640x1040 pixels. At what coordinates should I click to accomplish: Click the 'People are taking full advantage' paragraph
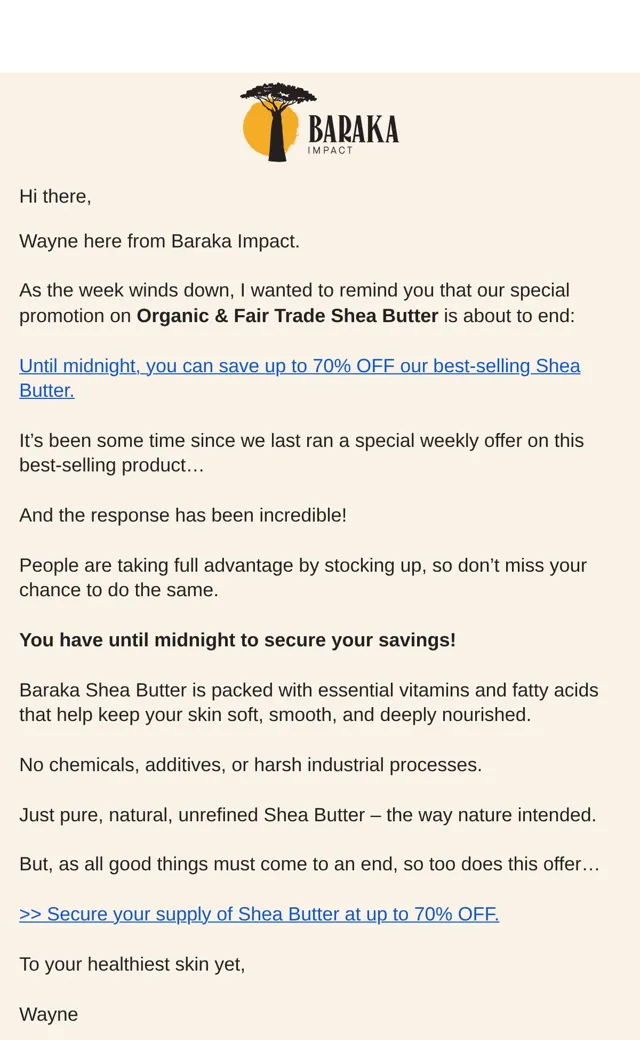click(x=303, y=578)
